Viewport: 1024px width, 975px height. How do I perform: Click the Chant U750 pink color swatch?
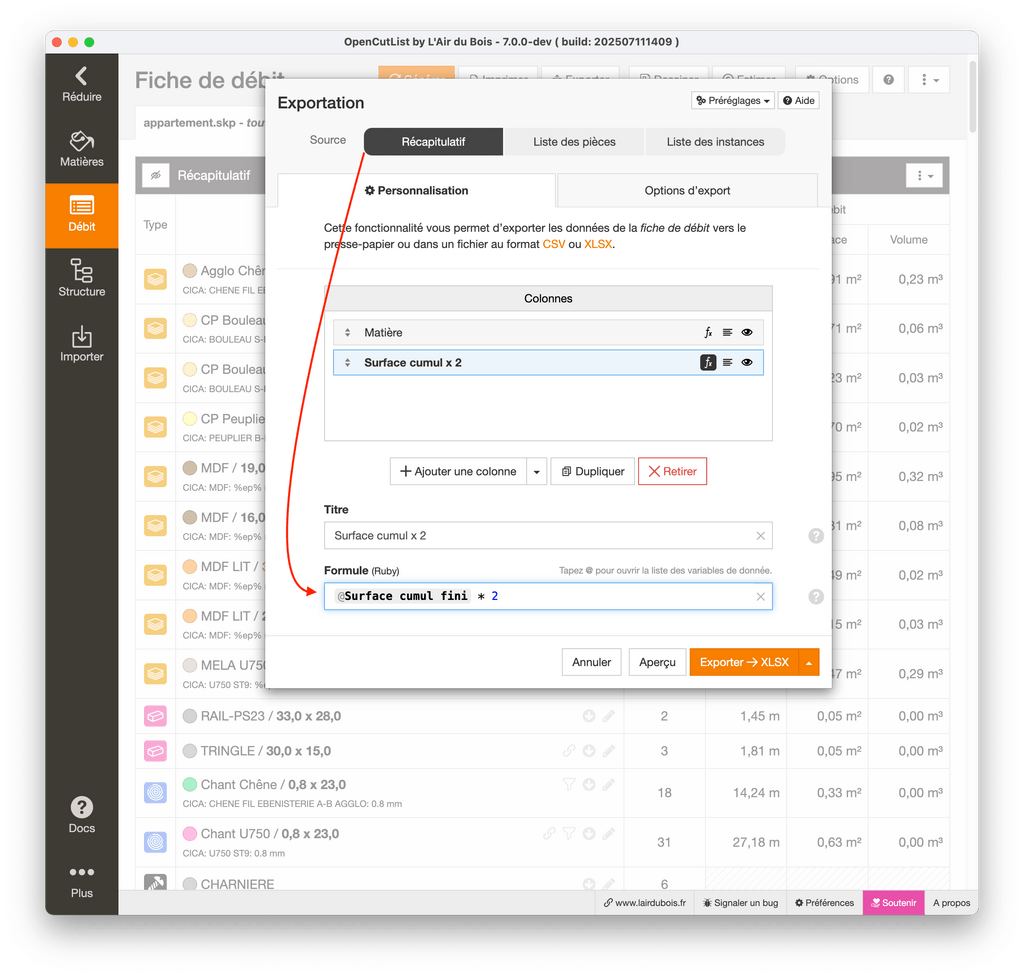coord(190,834)
